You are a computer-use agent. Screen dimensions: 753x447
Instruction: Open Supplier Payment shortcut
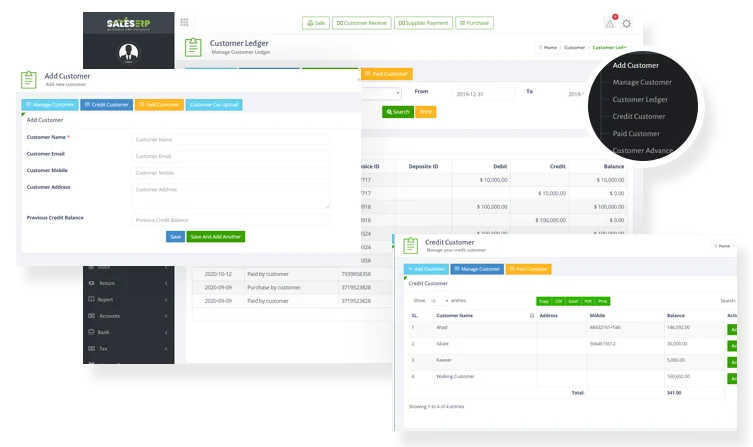pos(423,23)
